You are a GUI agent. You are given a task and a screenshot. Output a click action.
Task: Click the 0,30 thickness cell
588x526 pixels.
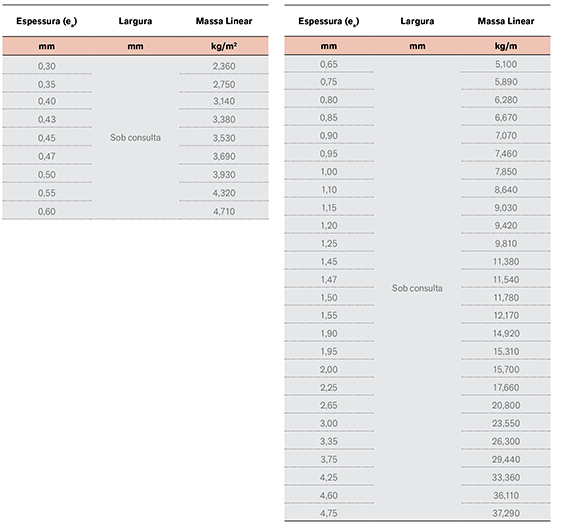[46, 66]
